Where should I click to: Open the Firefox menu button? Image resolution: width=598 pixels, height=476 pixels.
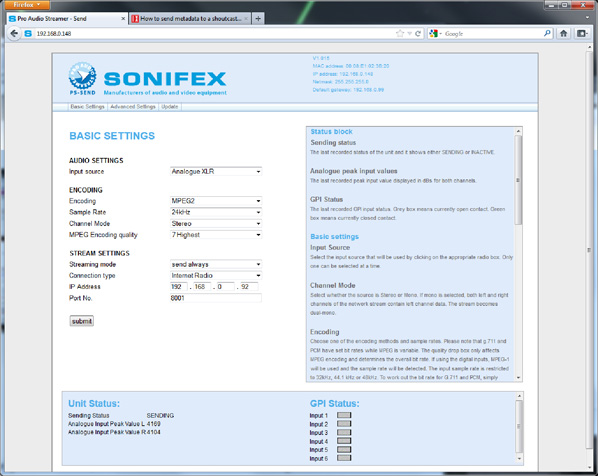pos(27,5)
